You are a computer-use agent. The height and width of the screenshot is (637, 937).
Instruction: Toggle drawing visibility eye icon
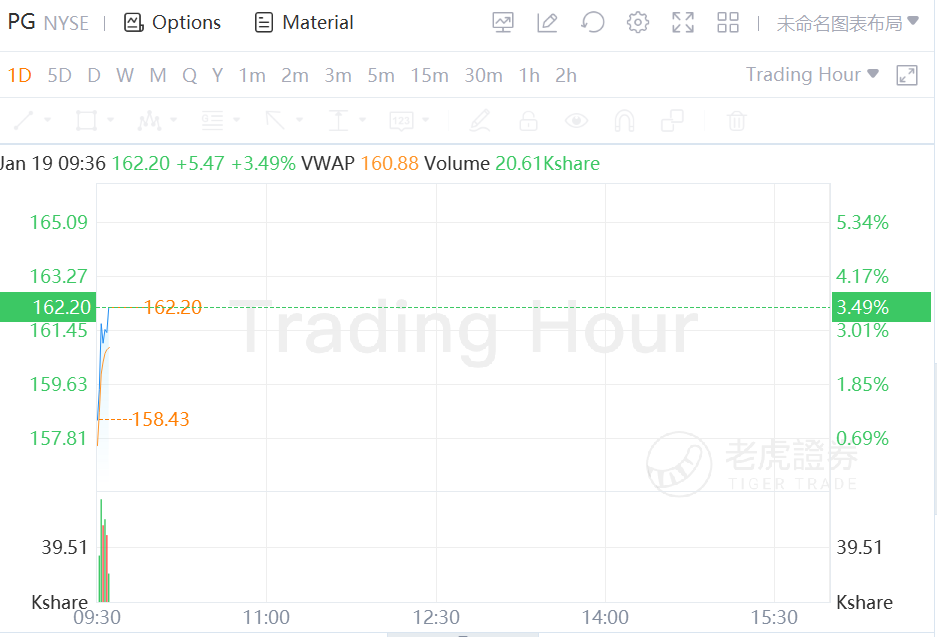coord(576,121)
